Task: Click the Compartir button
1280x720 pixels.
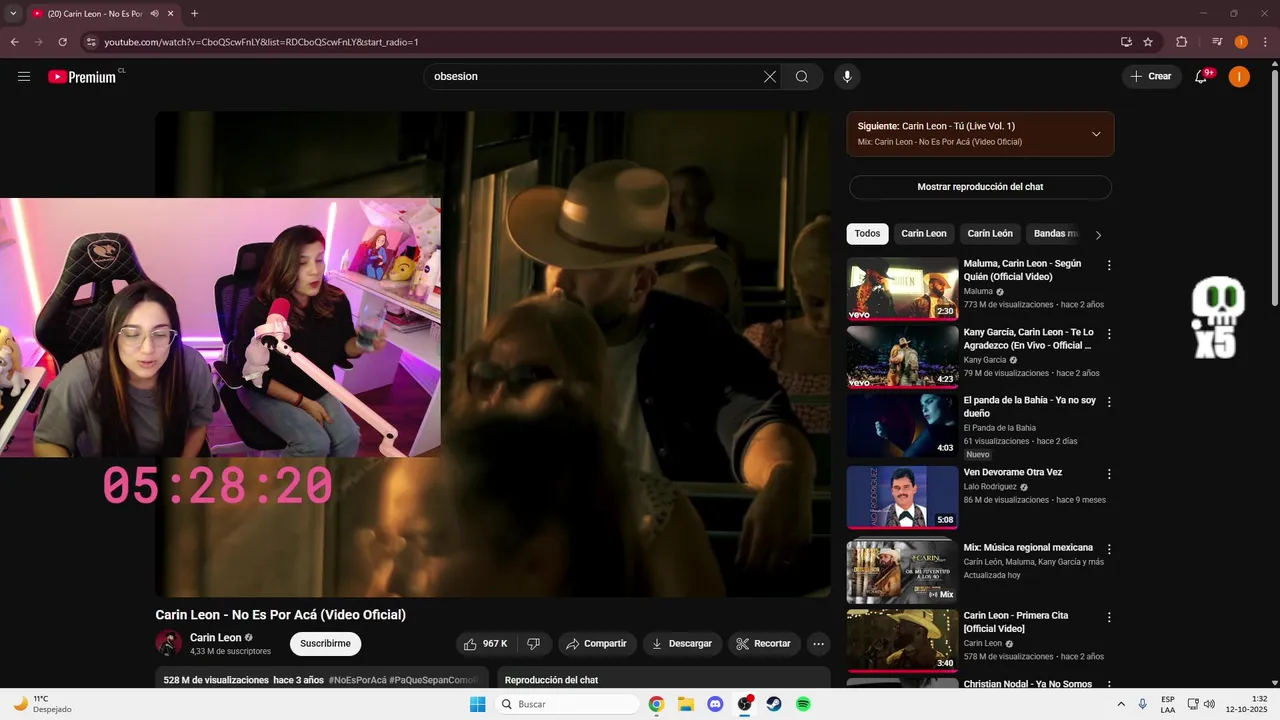Action: tap(597, 644)
